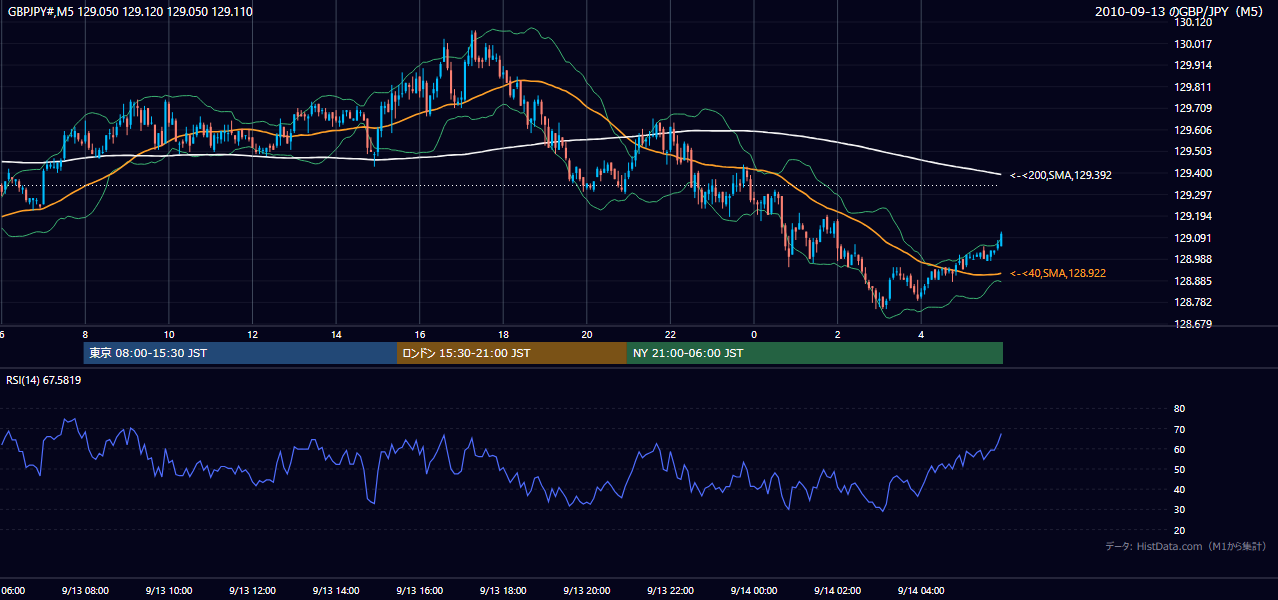Click the hour 22 tick under price chart
The image size is (1278, 600).
point(670,335)
